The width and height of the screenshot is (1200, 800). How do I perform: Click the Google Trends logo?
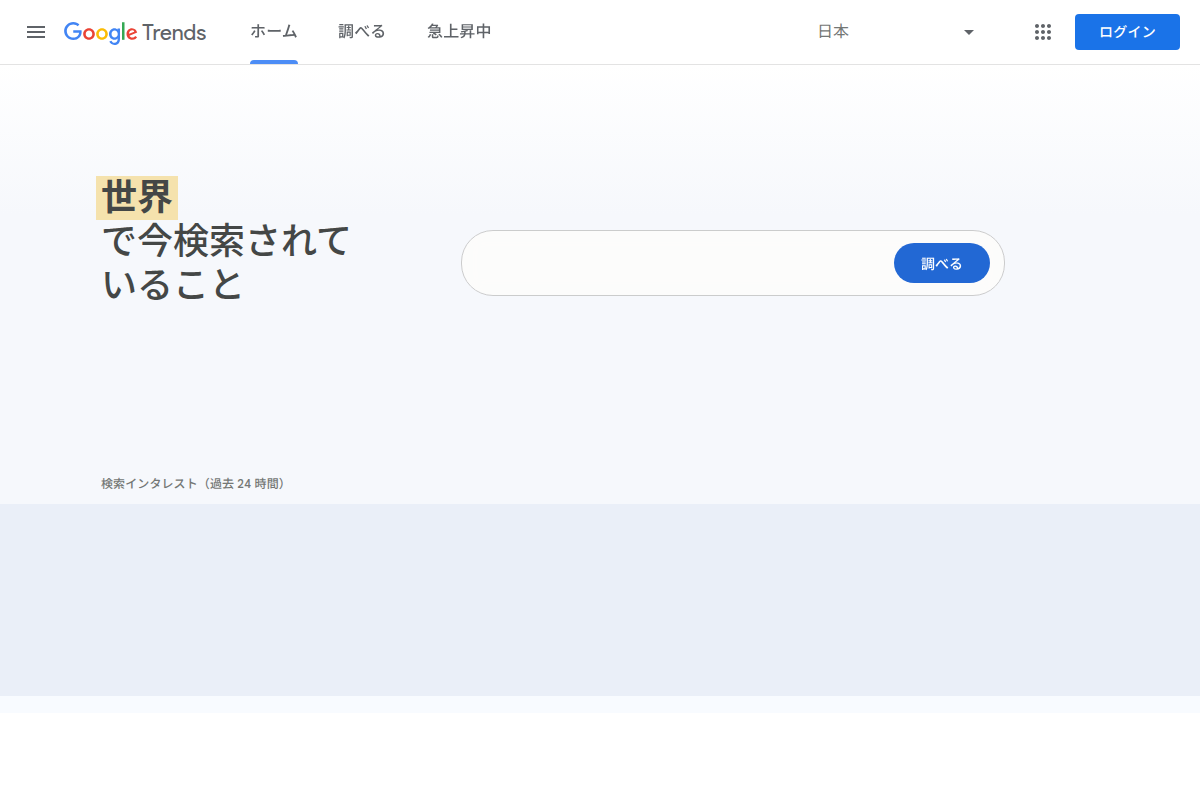click(135, 32)
